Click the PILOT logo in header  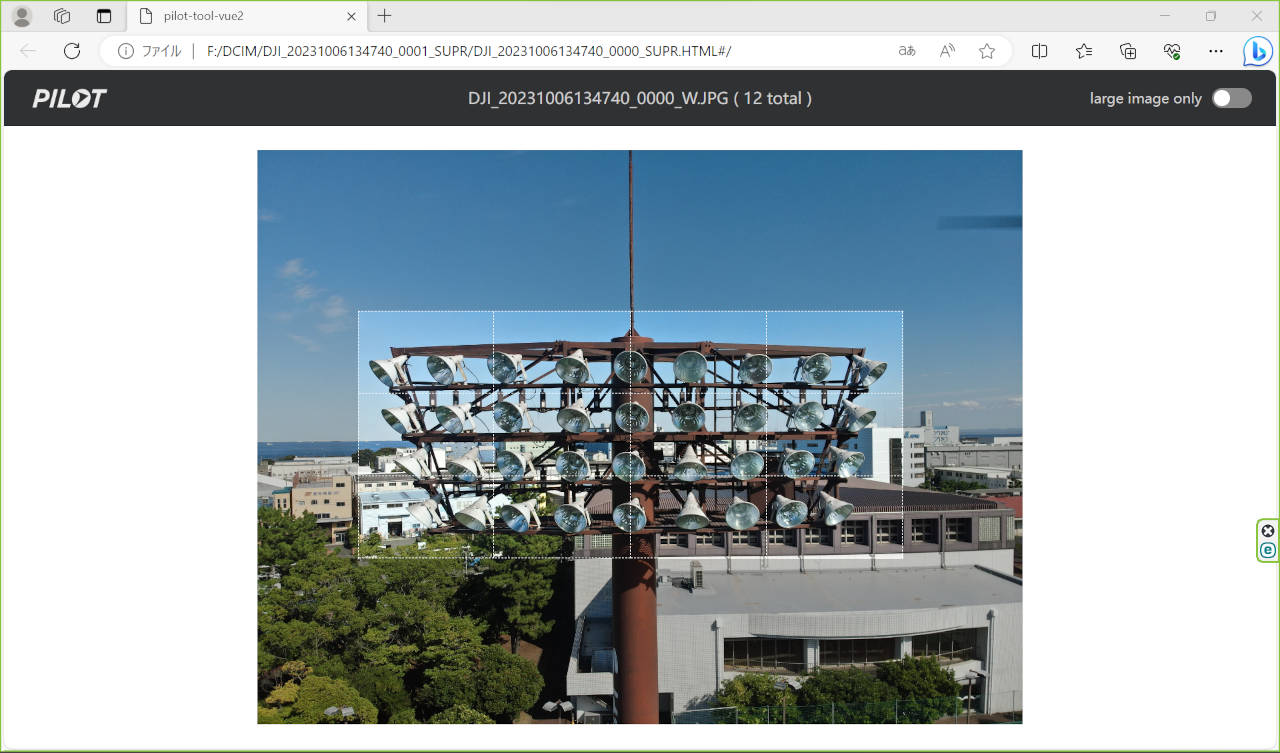tap(69, 98)
